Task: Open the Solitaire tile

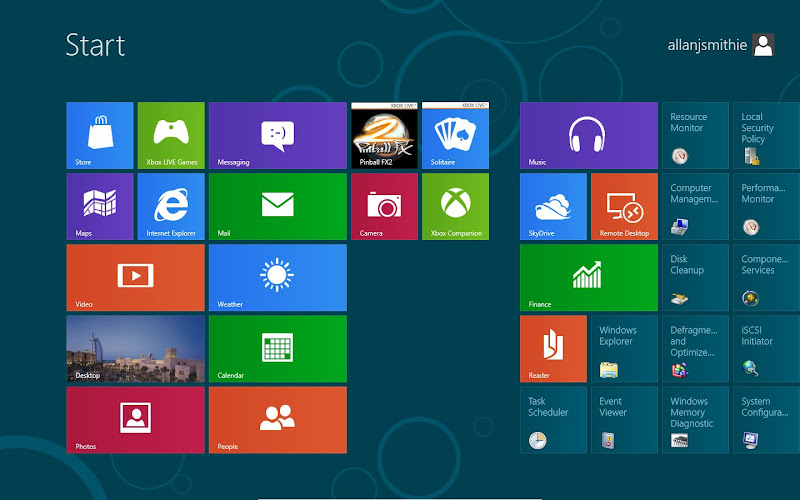Action: [455, 135]
